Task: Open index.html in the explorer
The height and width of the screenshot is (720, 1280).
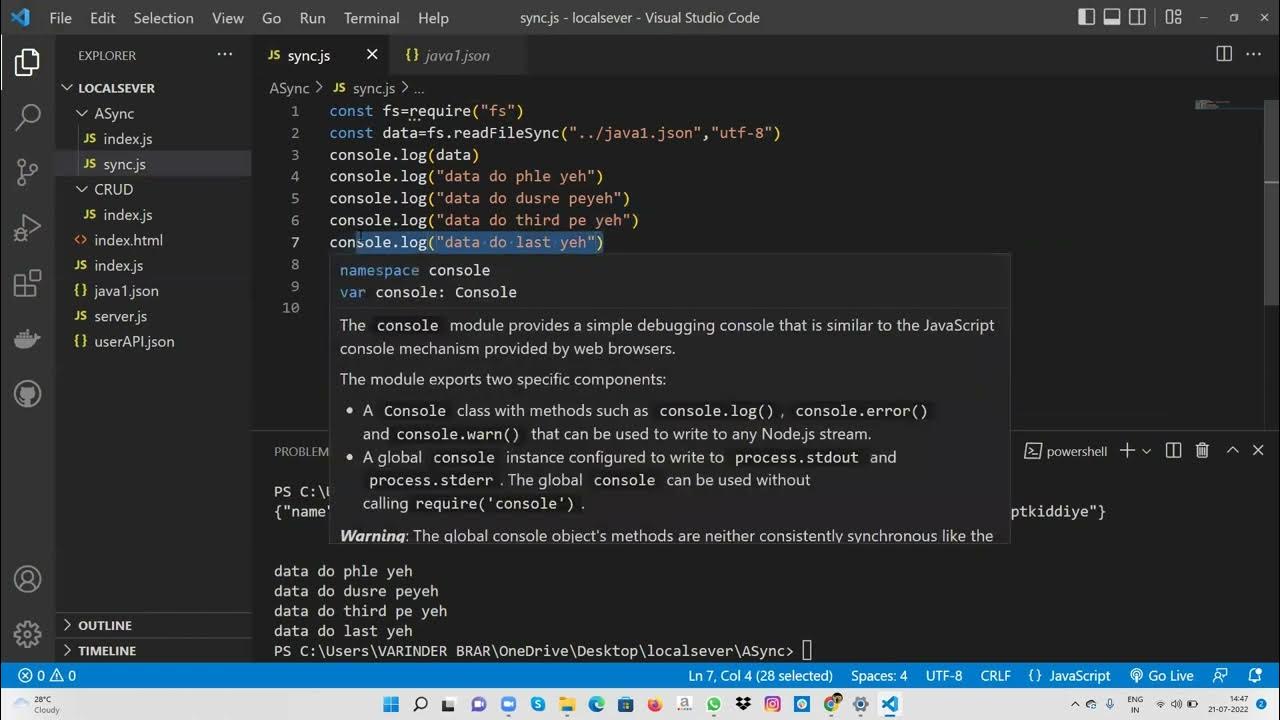Action: click(153, 240)
